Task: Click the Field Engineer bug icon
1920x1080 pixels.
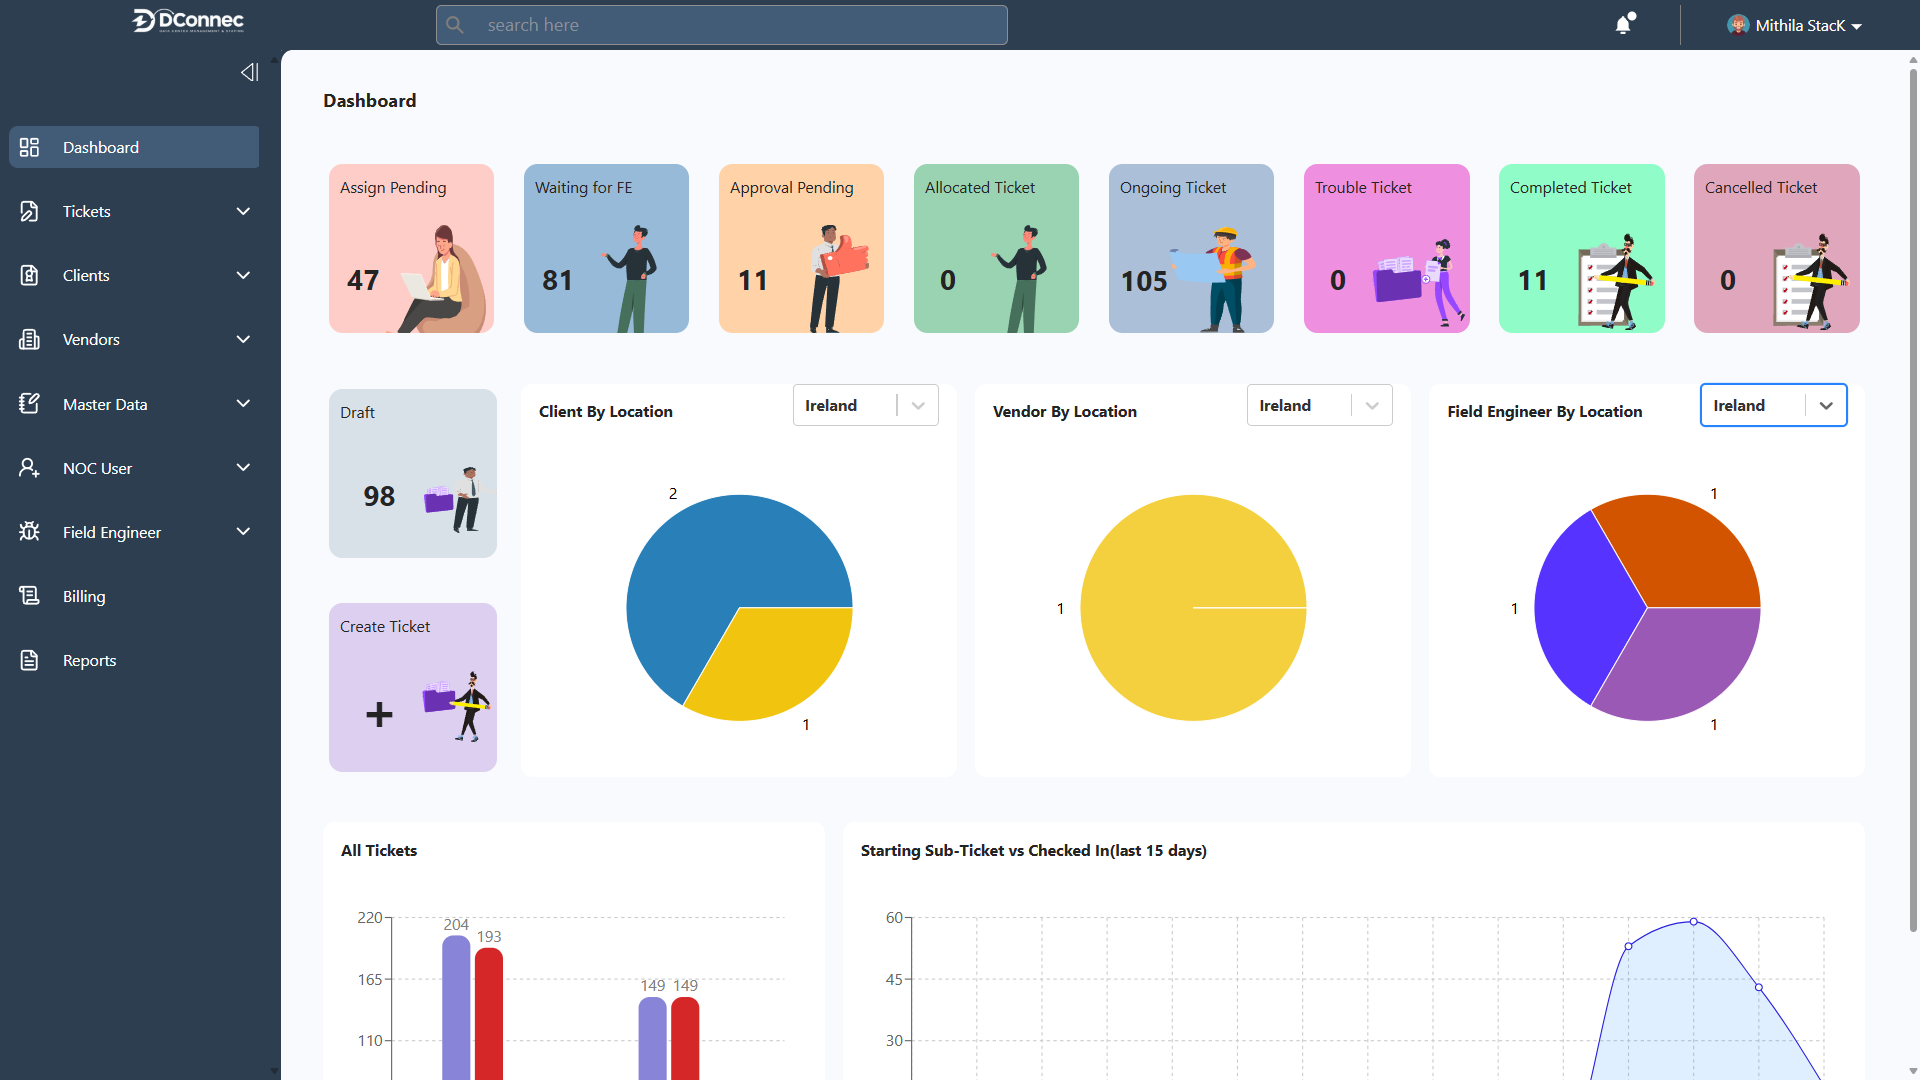Action: 29,532
